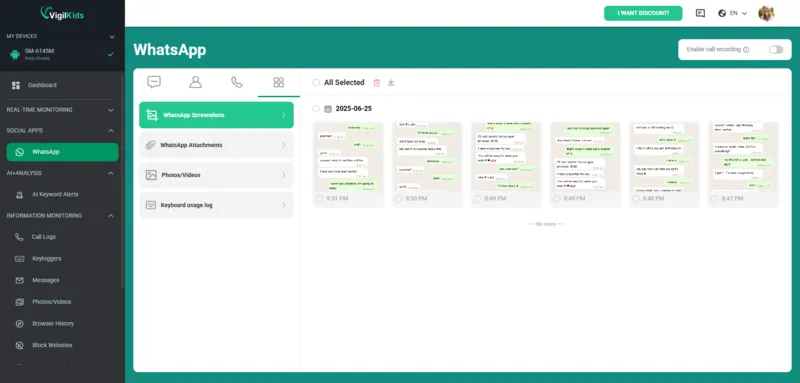
Task: Expand WhatsApp Attachments chevron arrow
Action: [x=284, y=145]
